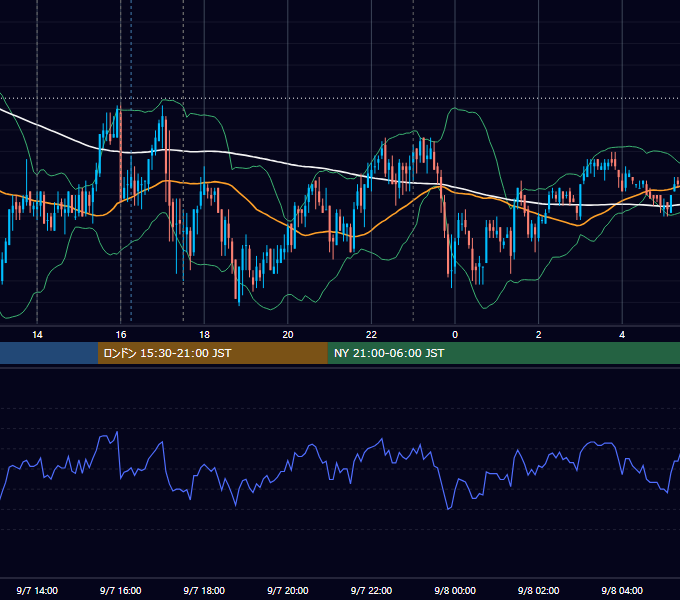Viewport: 680px width, 600px height.
Task: Click the 20 hour axis label
Action: click(x=288, y=335)
